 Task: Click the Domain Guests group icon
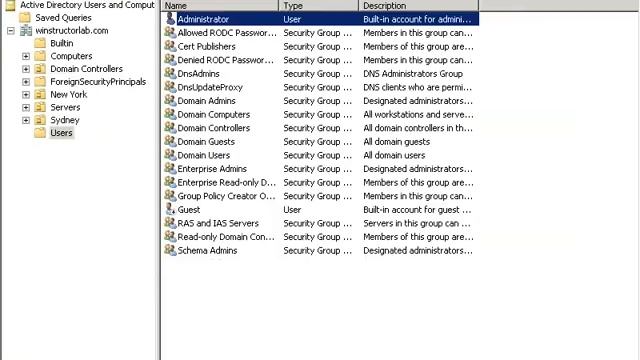[x=170, y=141]
